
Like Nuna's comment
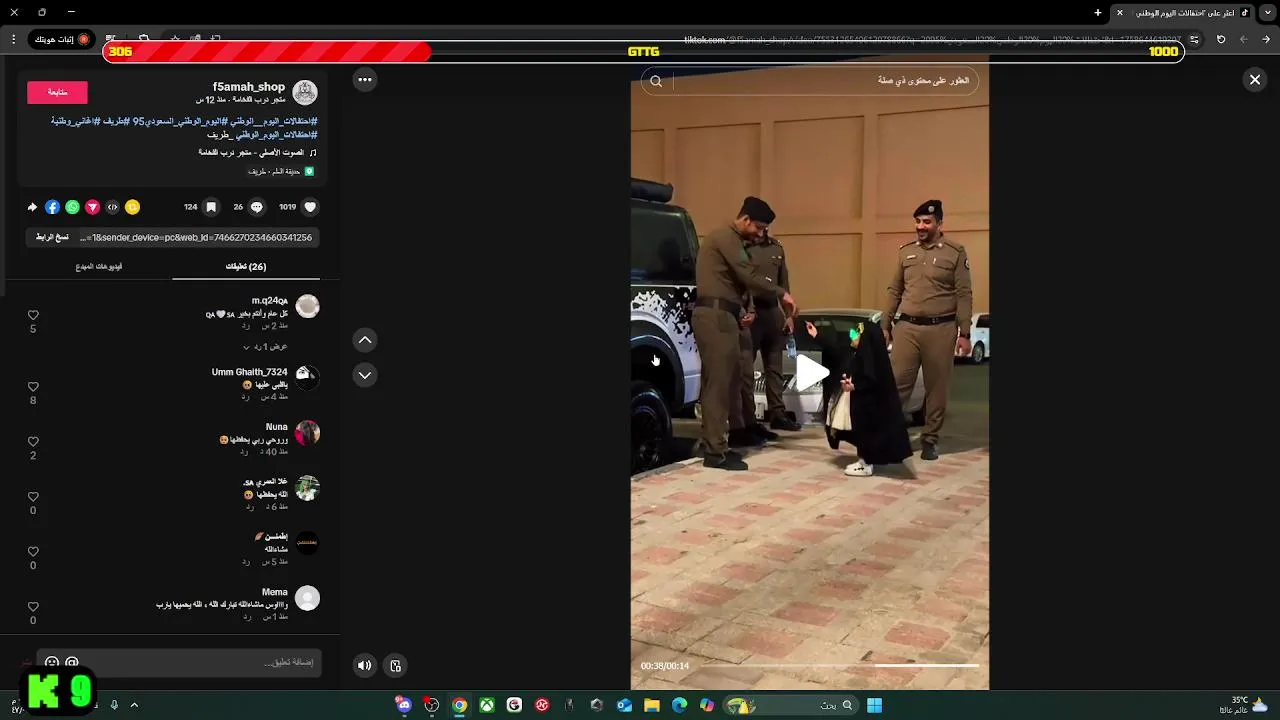[33, 442]
